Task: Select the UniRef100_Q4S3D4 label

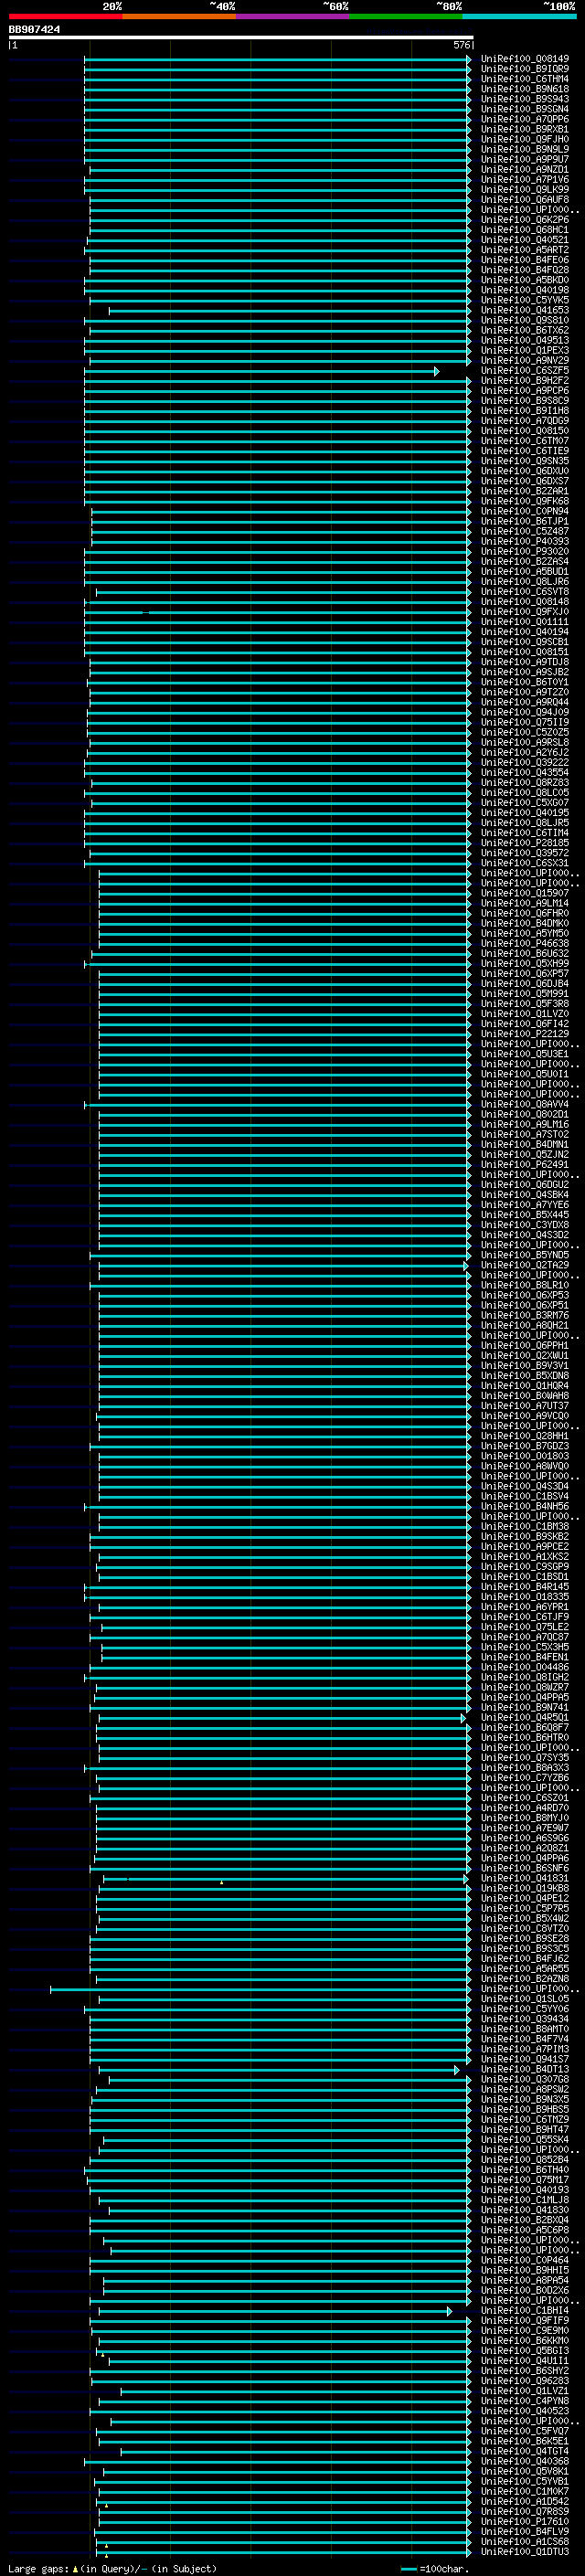Action: (x=525, y=1486)
